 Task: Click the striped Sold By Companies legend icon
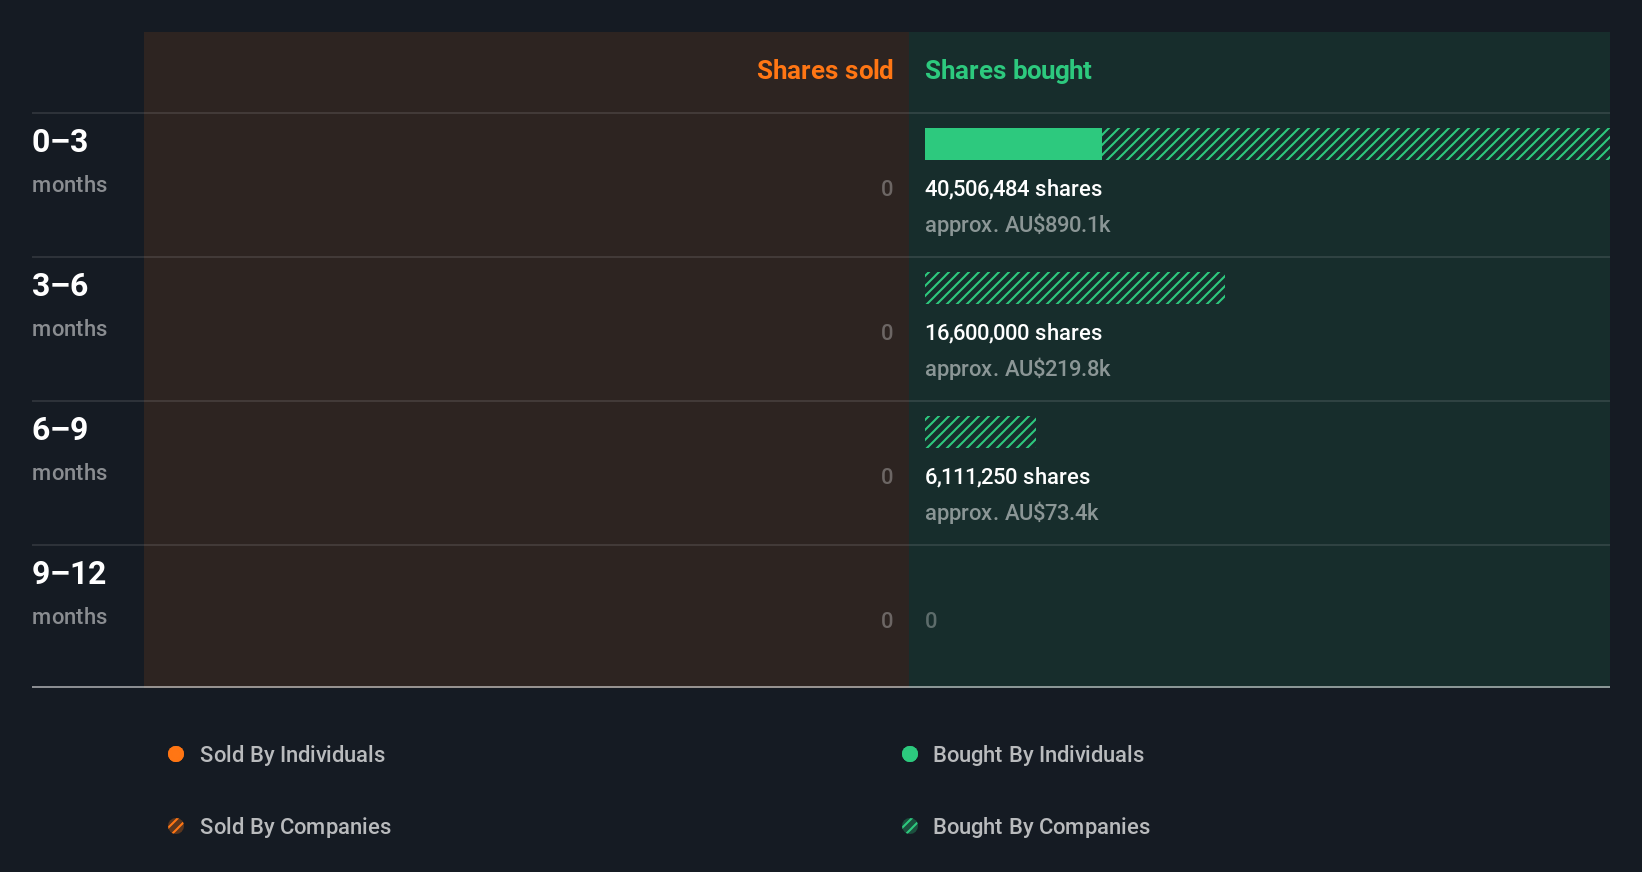pos(176,826)
